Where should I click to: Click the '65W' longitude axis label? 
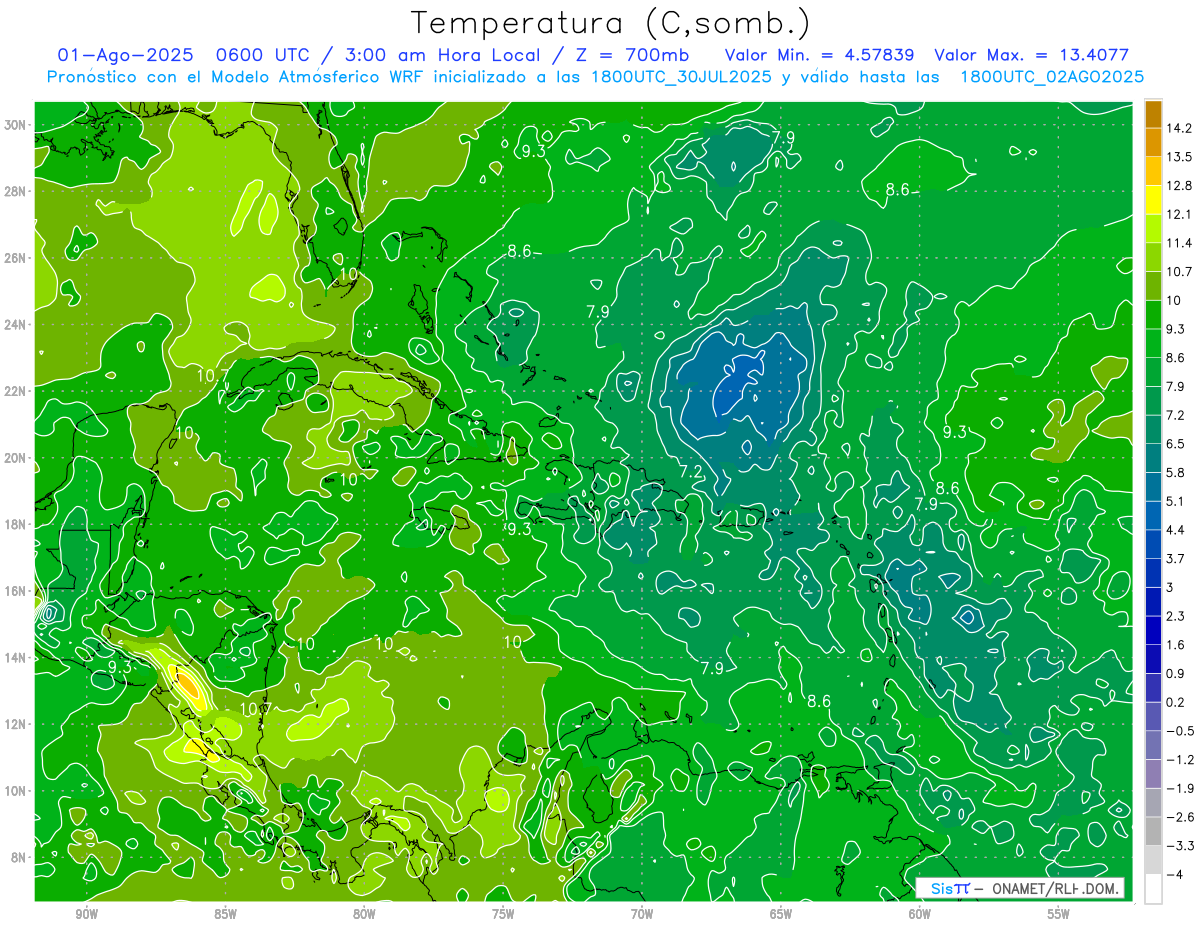pyautogui.click(x=781, y=914)
